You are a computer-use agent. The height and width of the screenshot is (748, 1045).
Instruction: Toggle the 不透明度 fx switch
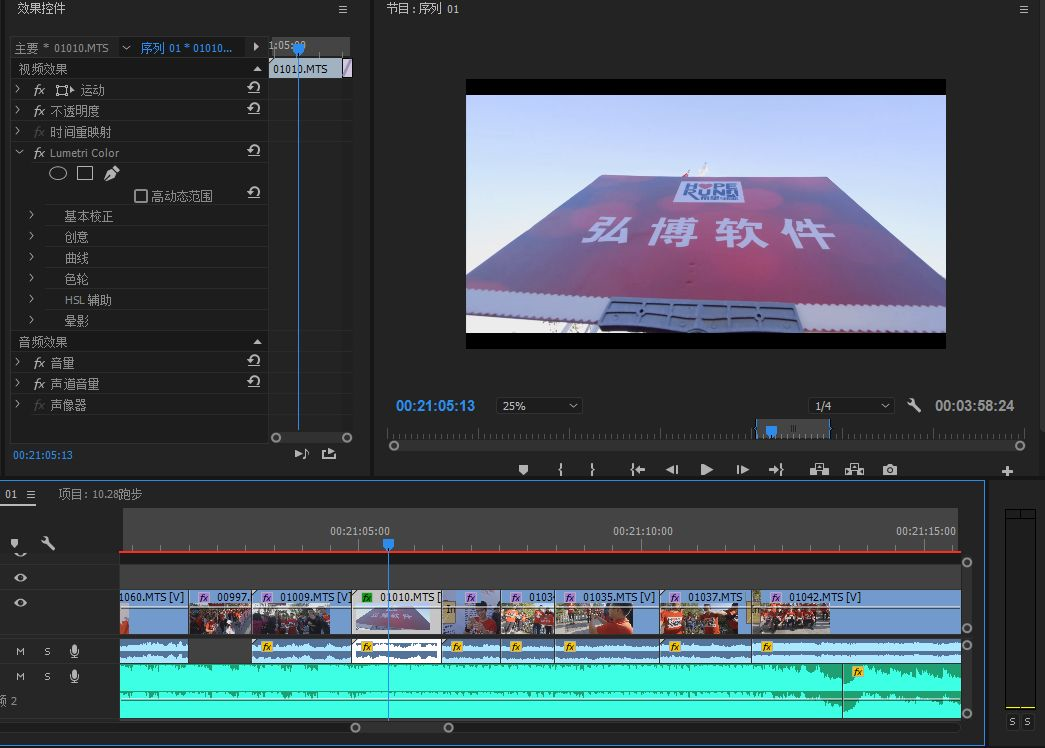[x=39, y=111]
